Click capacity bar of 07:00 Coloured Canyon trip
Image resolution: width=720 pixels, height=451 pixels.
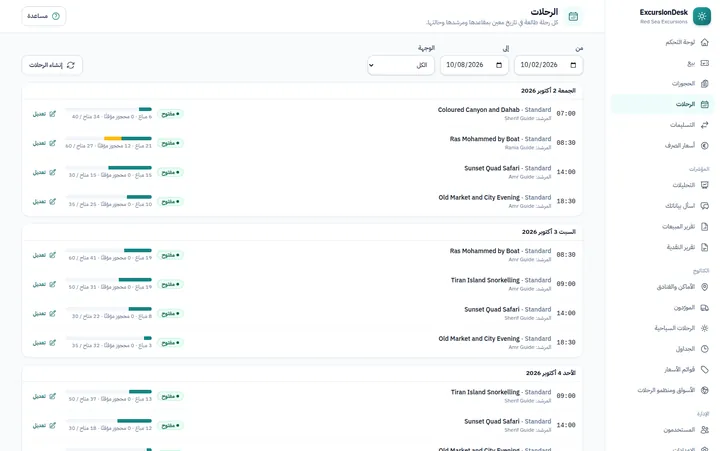[x=108, y=109]
